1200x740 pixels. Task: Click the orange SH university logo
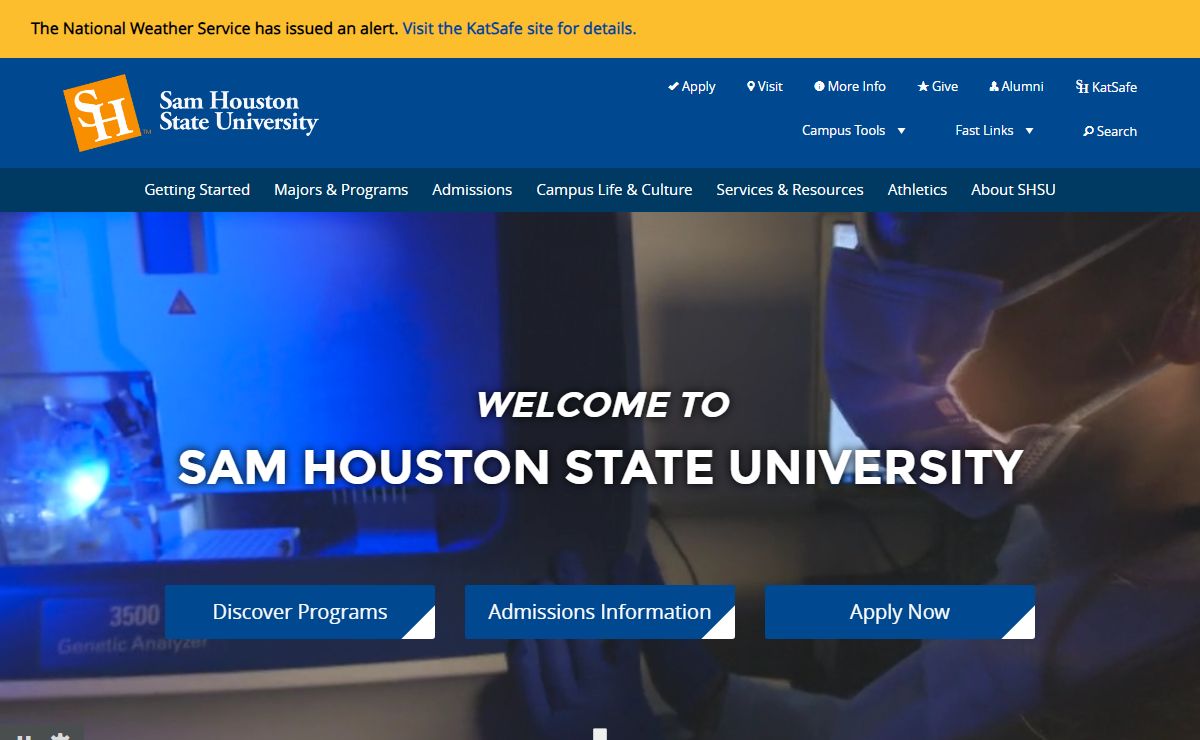103,113
